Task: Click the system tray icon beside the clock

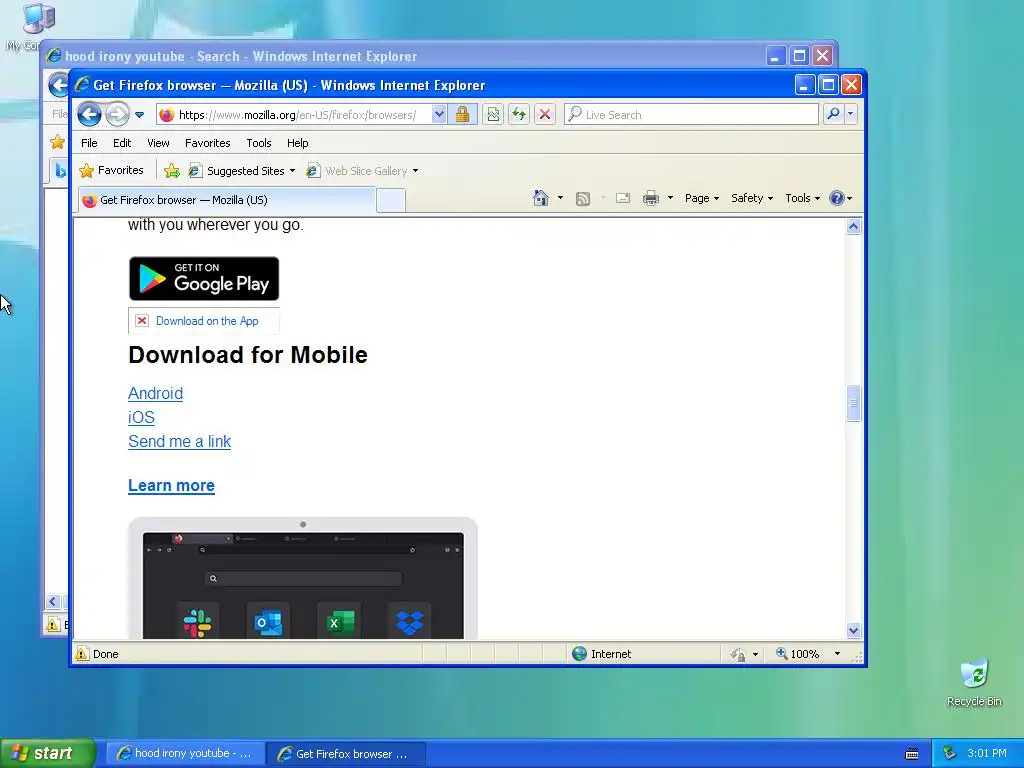Action: click(x=949, y=753)
